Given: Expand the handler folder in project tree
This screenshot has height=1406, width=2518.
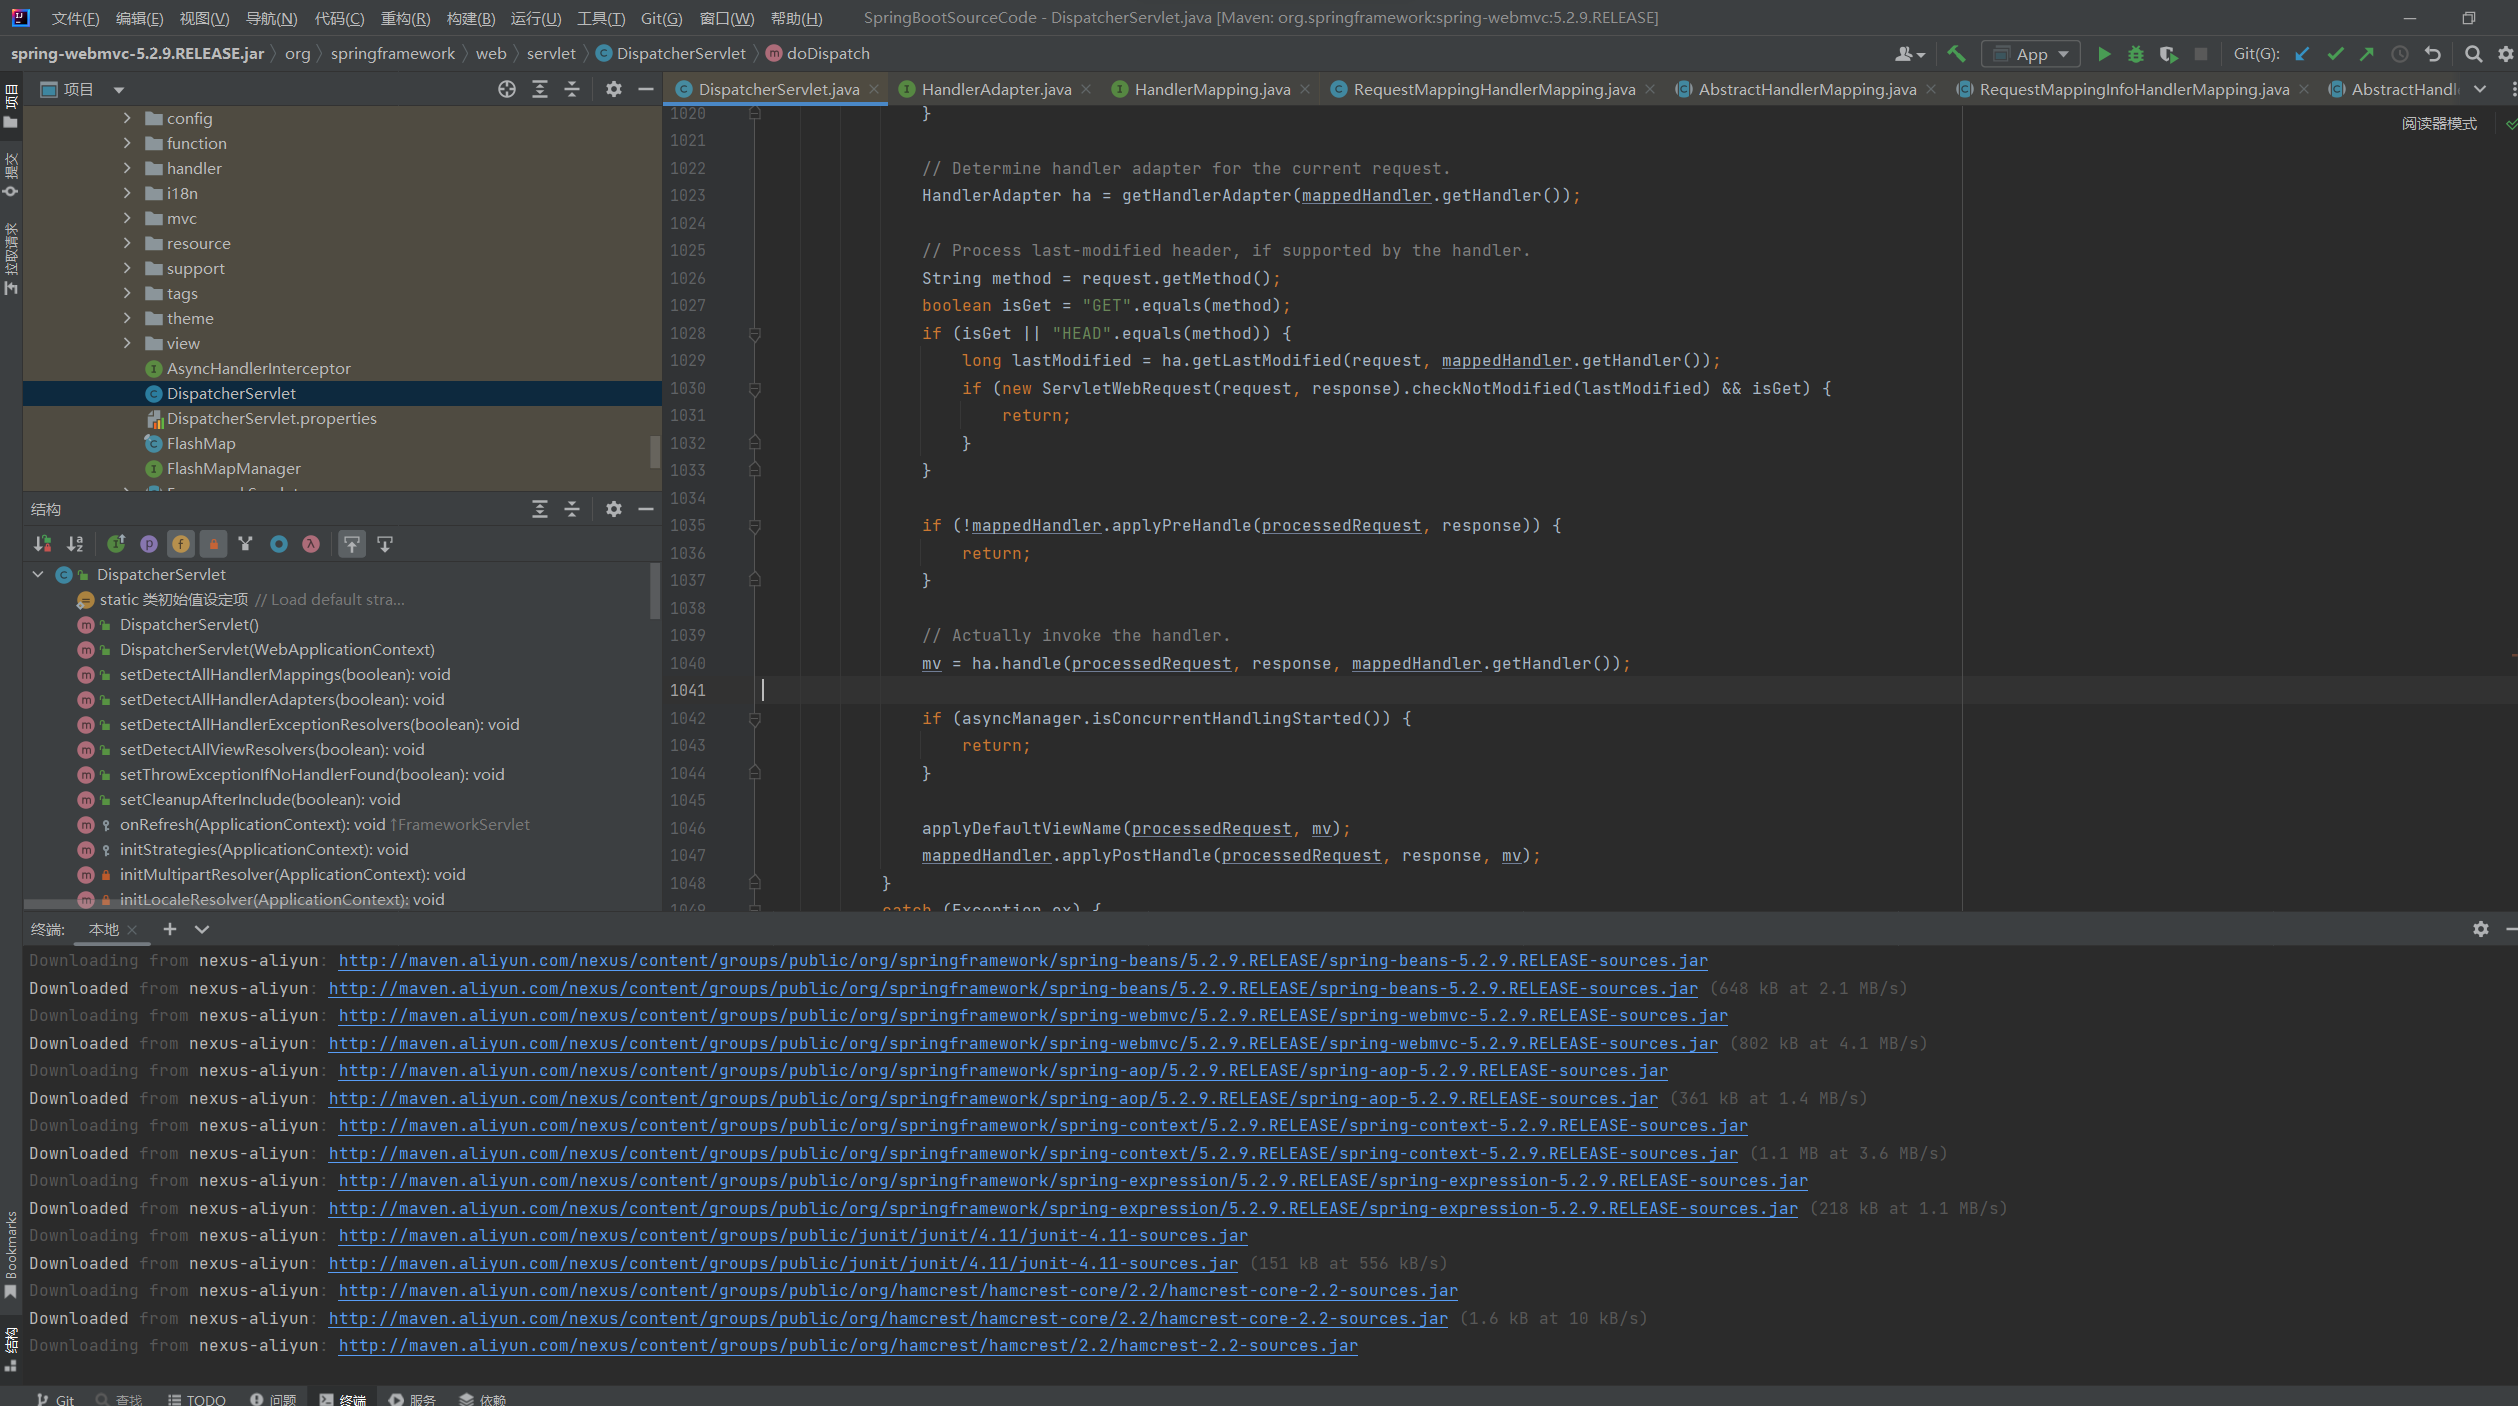Looking at the screenshot, I should click(x=127, y=168).
